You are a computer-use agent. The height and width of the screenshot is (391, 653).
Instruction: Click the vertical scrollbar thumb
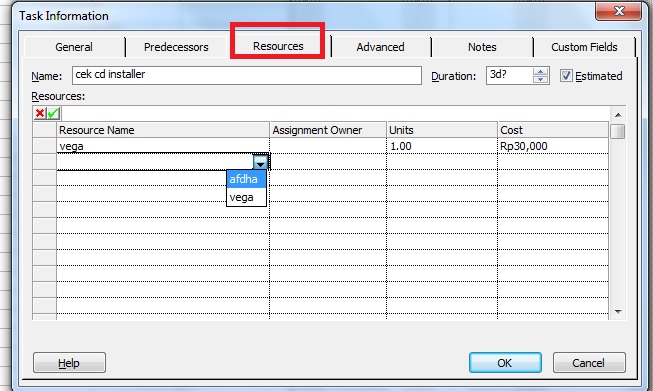[618, 132]
